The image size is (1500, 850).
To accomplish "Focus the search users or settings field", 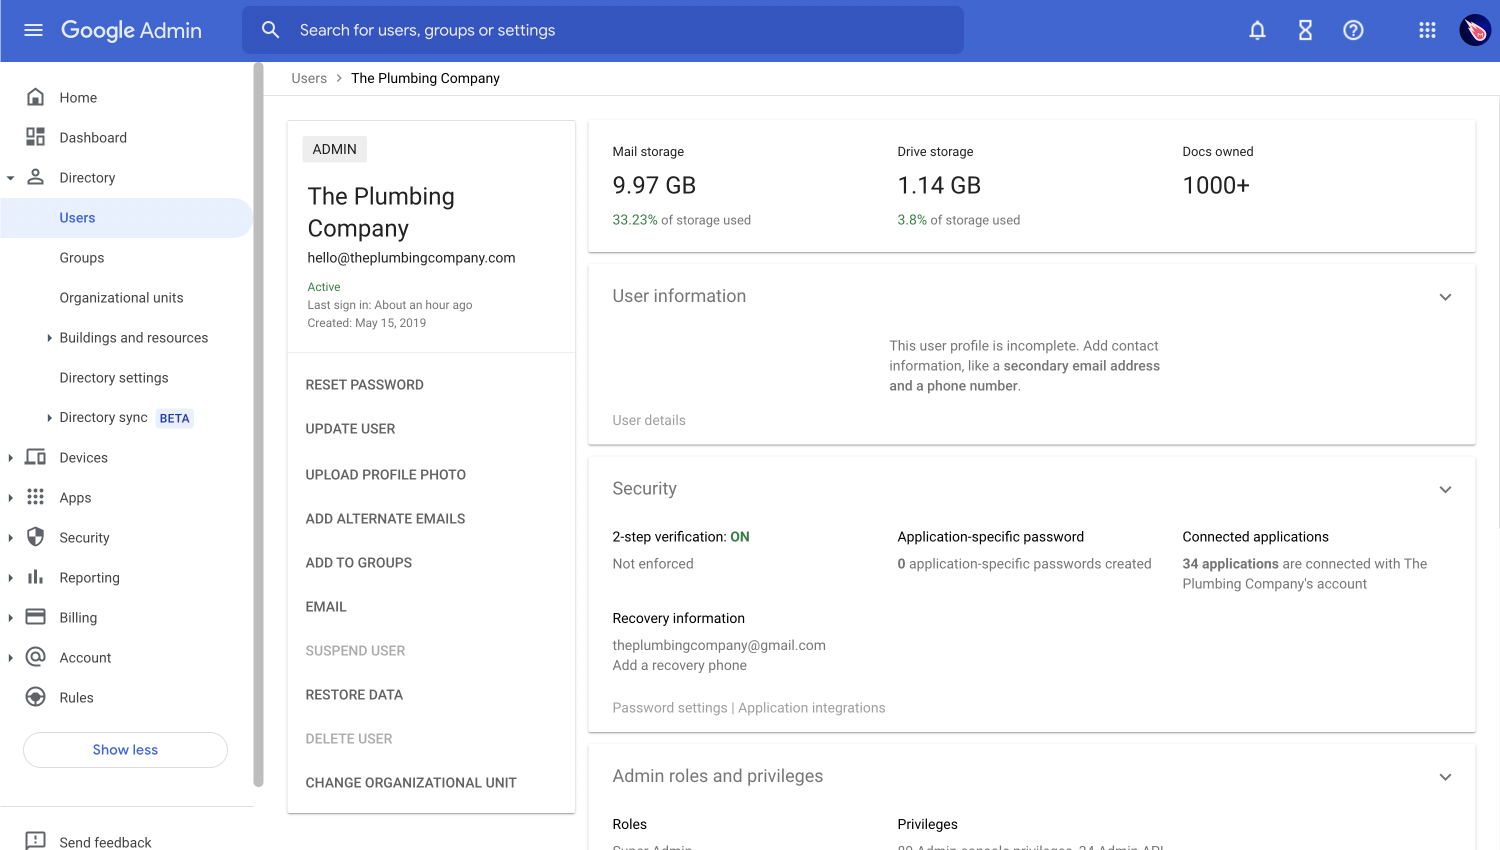I will 603,30.
